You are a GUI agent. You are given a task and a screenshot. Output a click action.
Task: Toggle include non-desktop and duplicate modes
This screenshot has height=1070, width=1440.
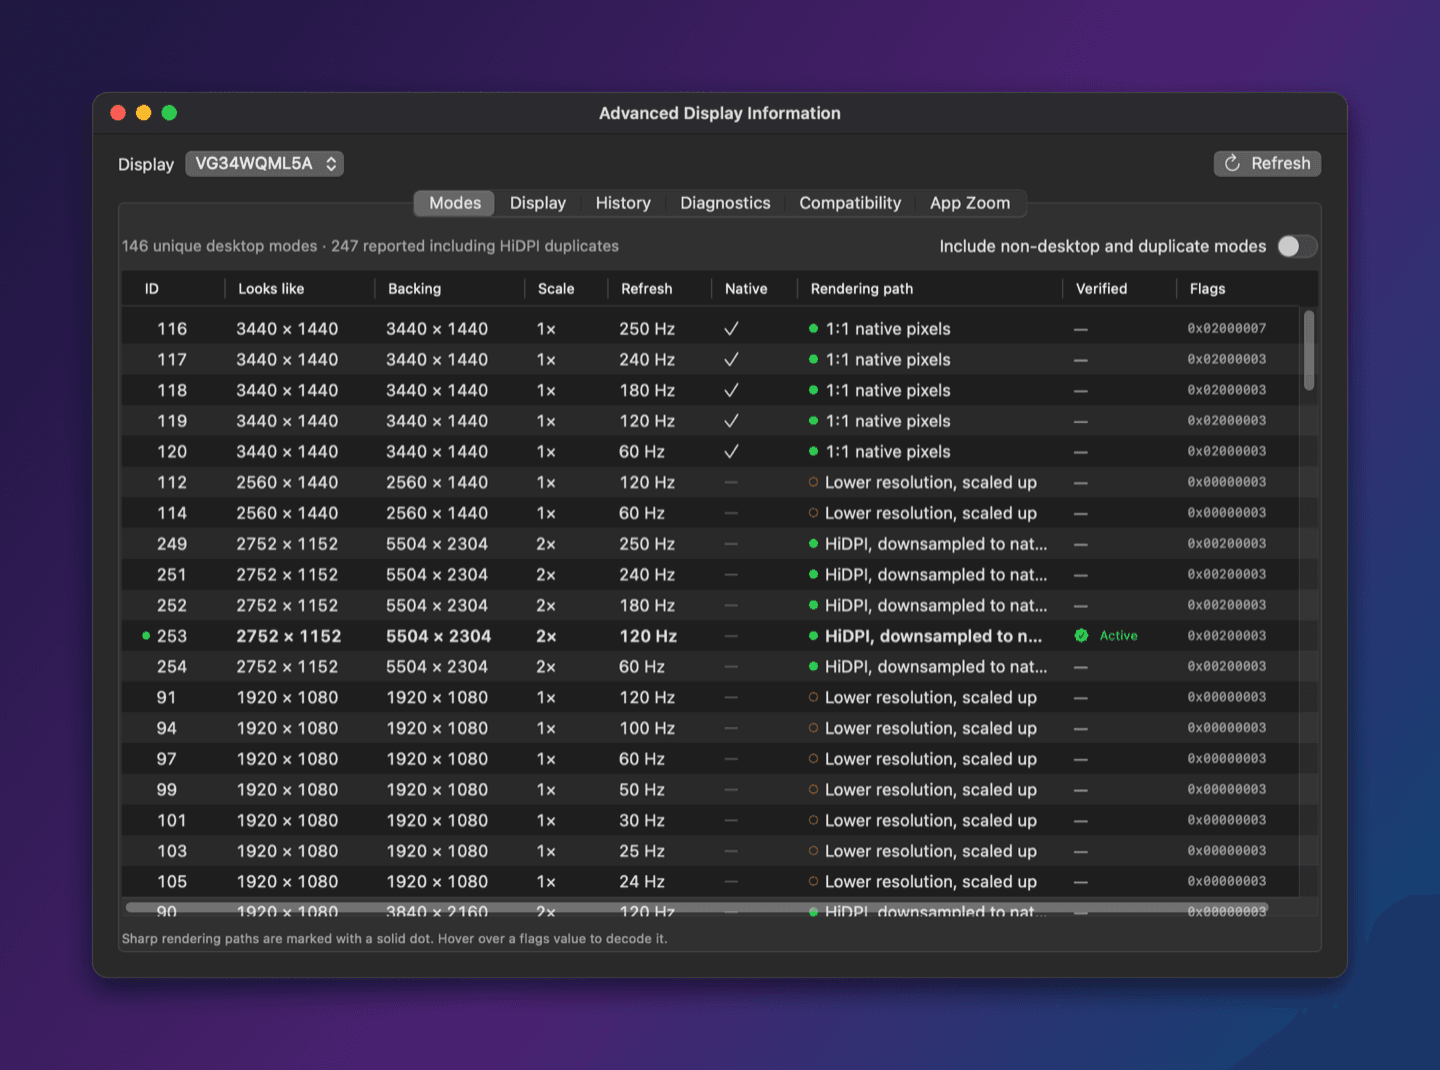(1297, 246)
